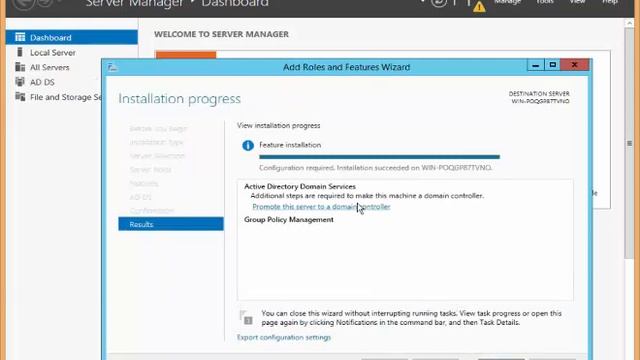Click the scroll-up arrow of Server Manager
640x360 pixels.
[x=629, y=24]
